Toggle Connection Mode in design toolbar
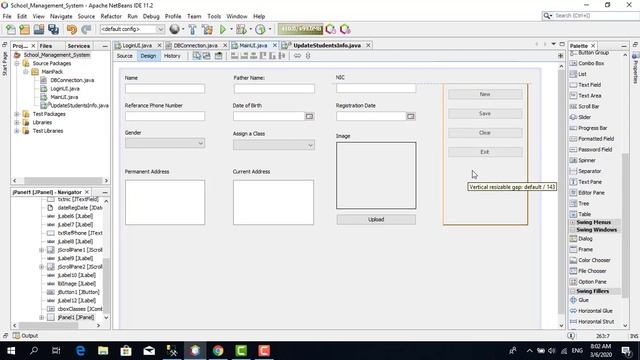 [207, 56]
